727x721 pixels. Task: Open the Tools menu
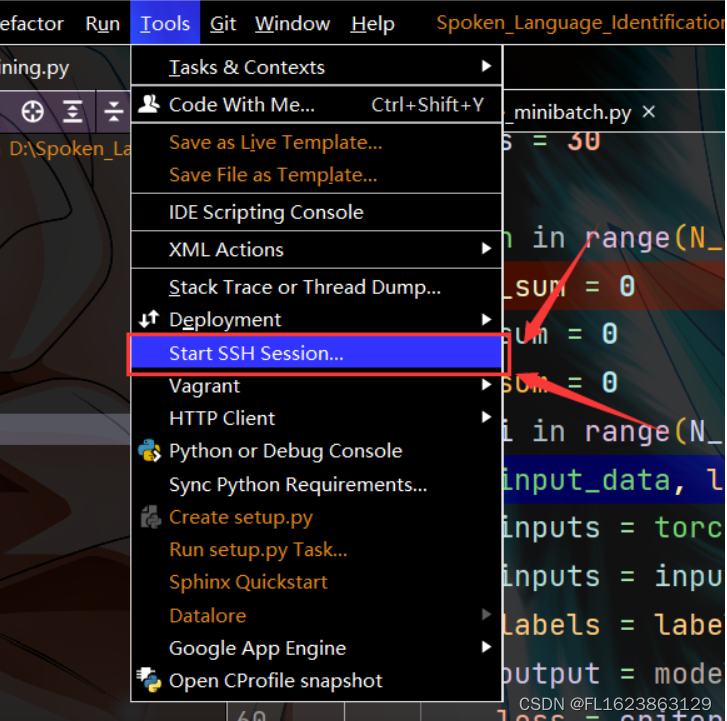click(x=165, y=23)
